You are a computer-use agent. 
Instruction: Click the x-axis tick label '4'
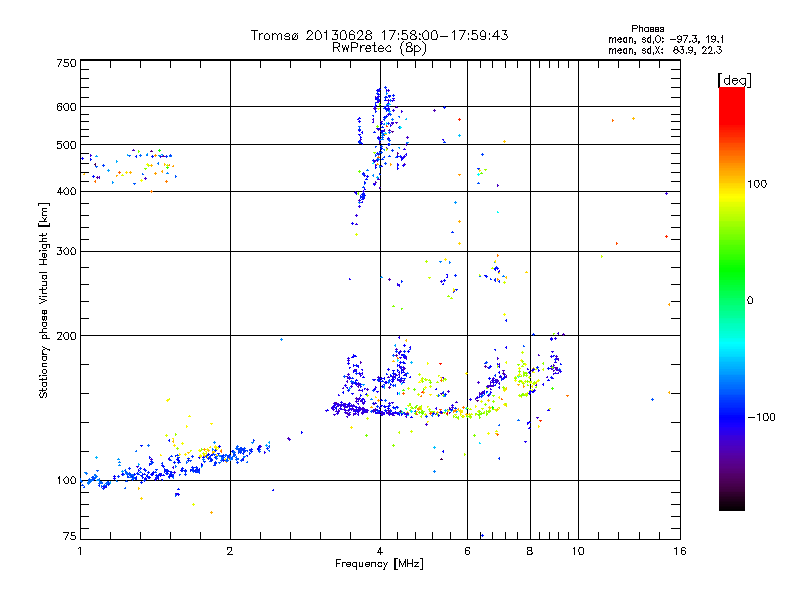(380, 551)
